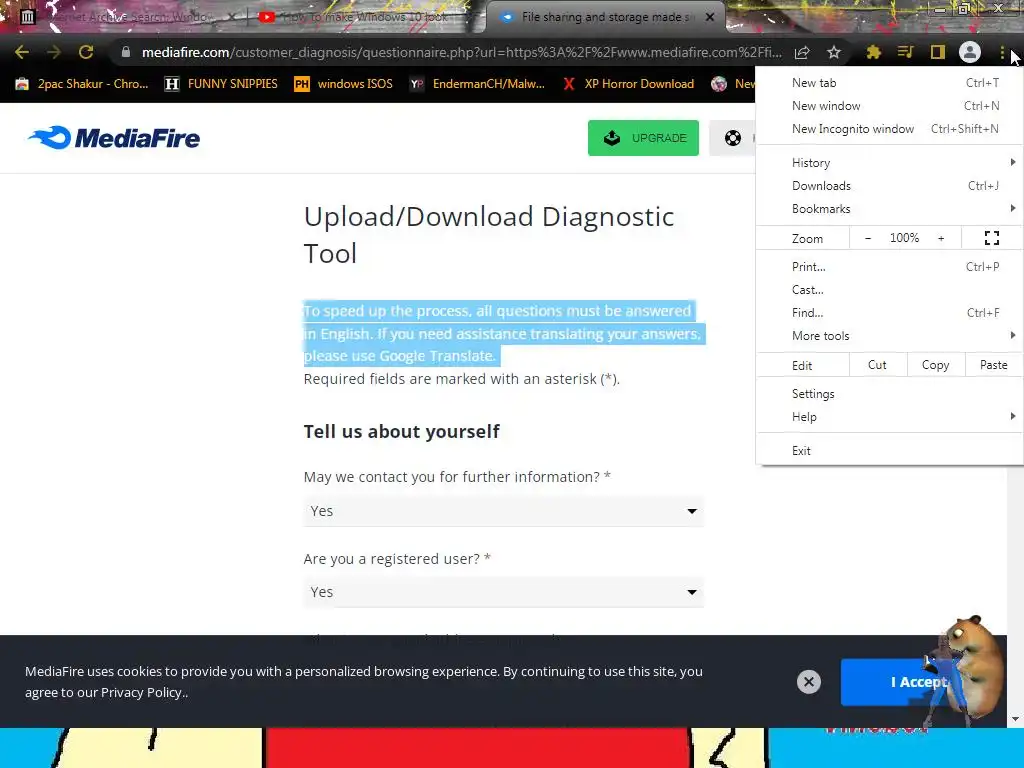Click the address bar URL field
The height and width of the screenshot is (768, 1024).
click(x=461, y=52)
